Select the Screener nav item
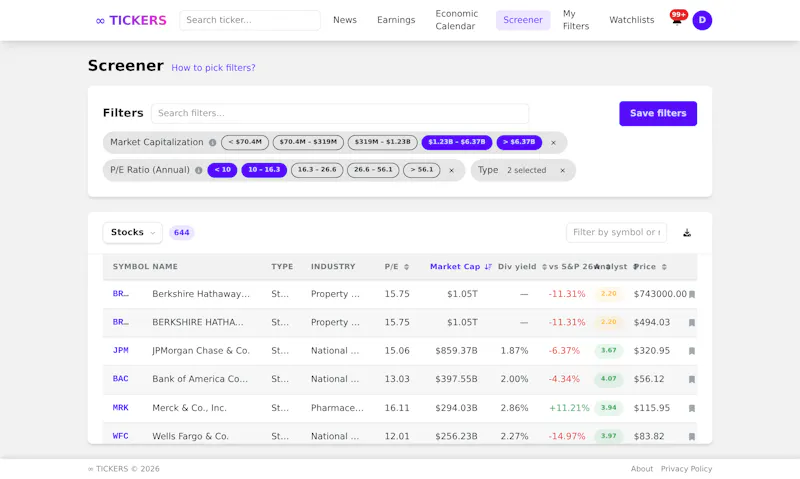Image resolution: width=800 pixels, height=479 pixels. tap(523, 20)
